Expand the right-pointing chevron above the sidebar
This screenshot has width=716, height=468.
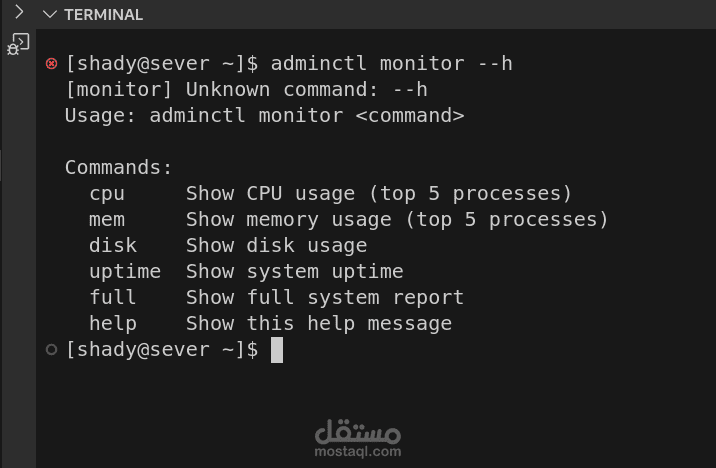pyautogui.click(x=19, y=12)
